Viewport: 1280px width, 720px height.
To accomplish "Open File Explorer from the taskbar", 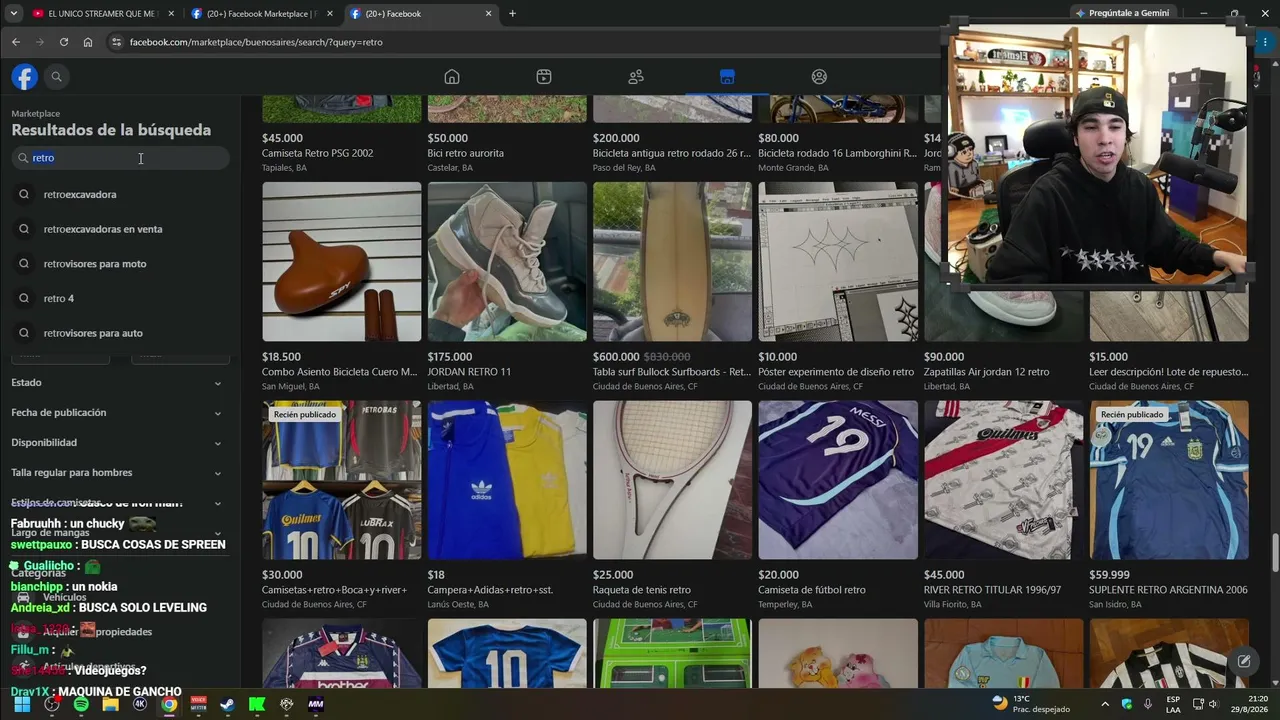I will tap(110, 704).
